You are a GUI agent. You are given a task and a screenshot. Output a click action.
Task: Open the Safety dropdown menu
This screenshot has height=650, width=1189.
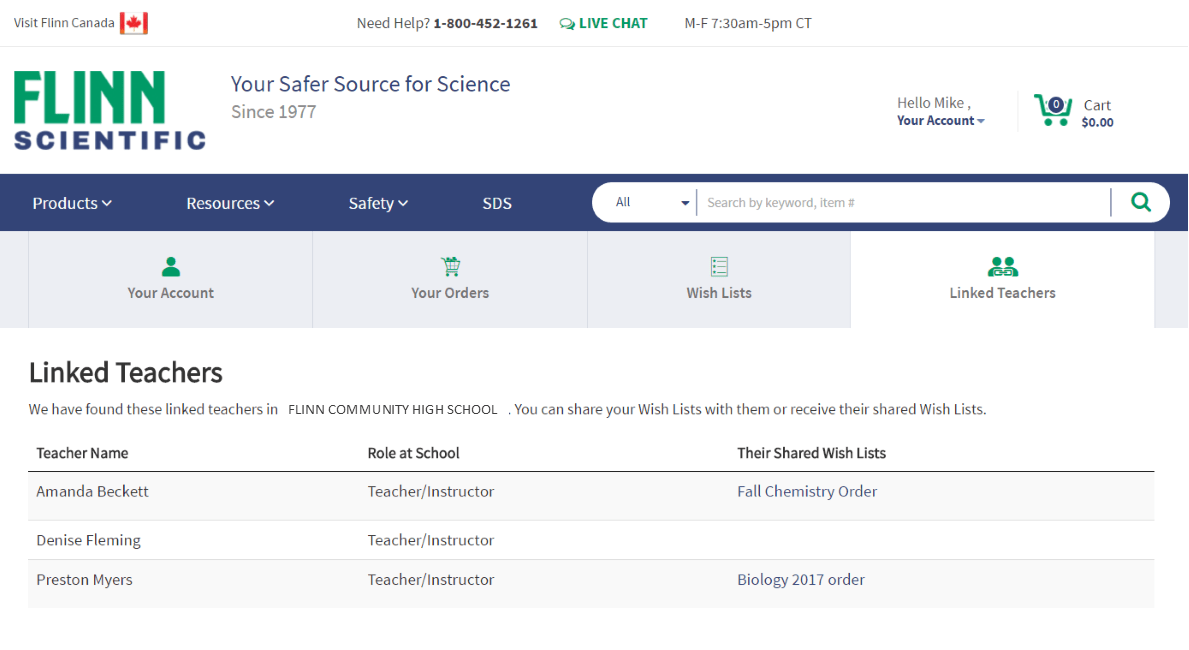378,203
